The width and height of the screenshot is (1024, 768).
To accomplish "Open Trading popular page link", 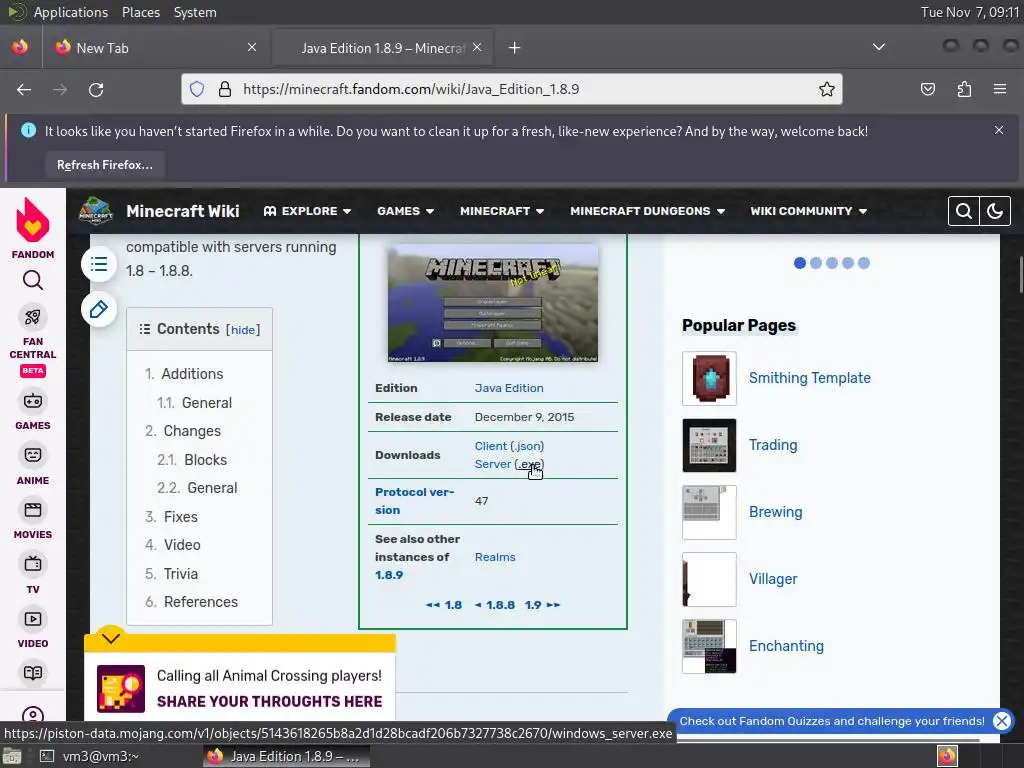I will (x=773, y=445).
